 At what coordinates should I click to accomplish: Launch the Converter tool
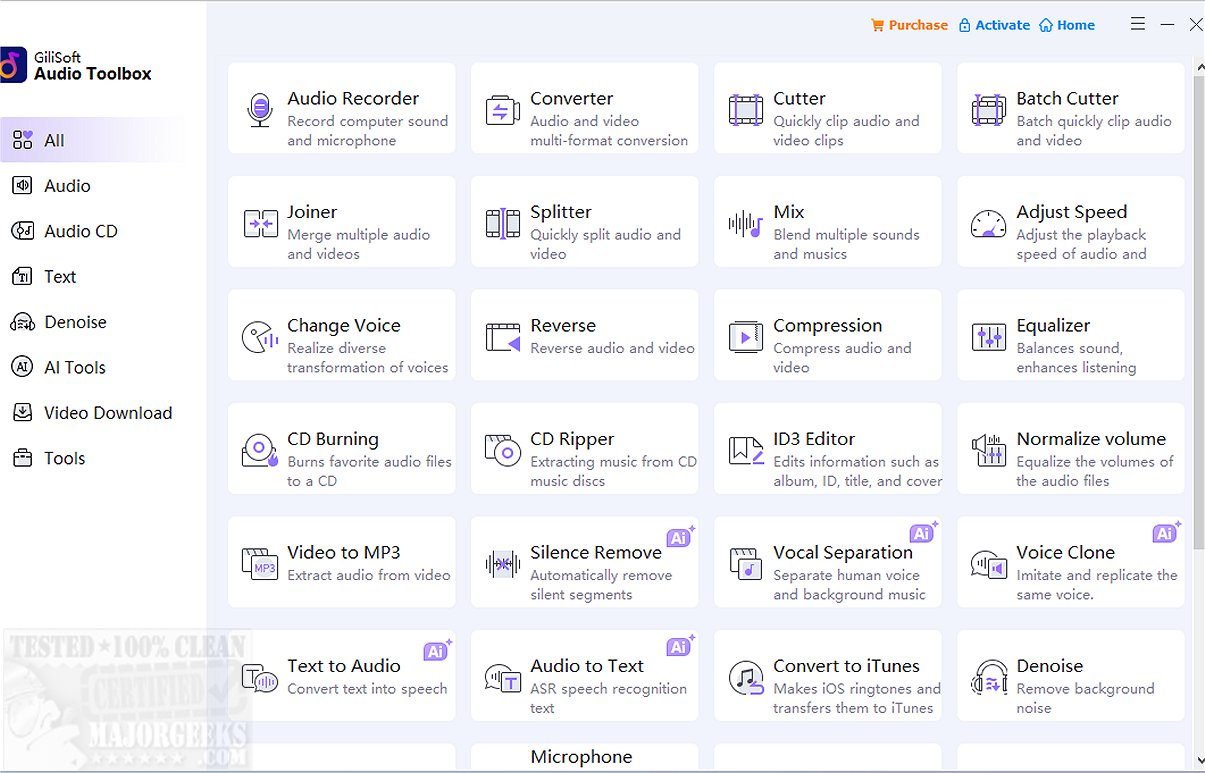pyautogui.click(x=584, y=108)
